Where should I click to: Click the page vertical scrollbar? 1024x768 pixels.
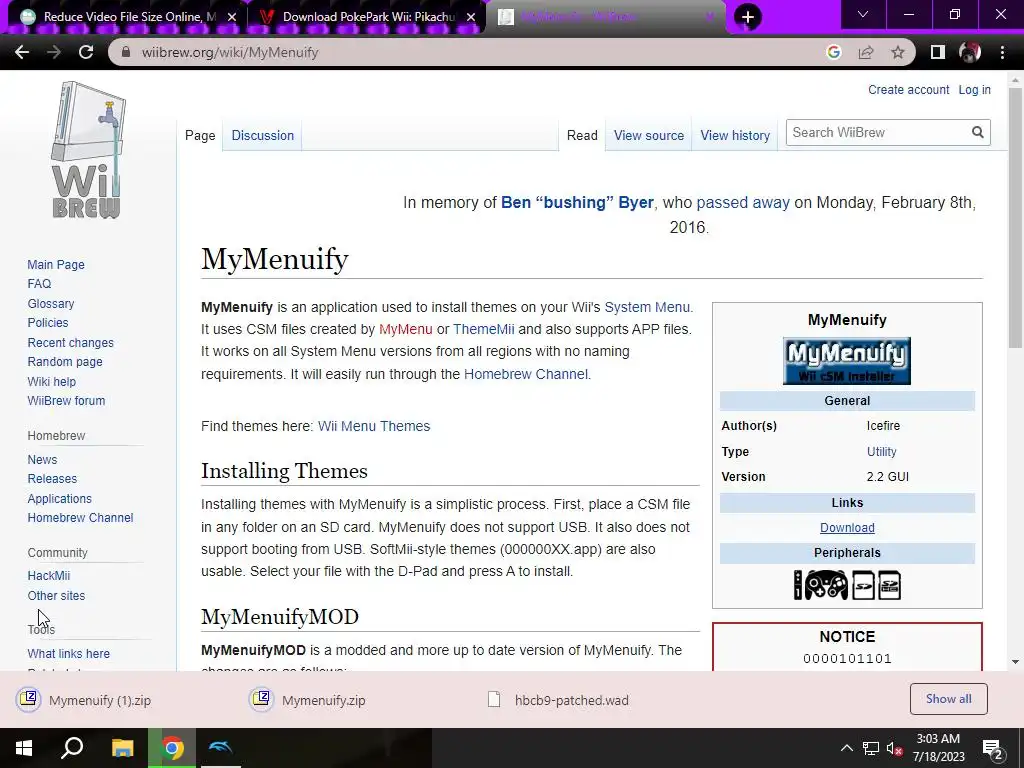point(1015,216)
